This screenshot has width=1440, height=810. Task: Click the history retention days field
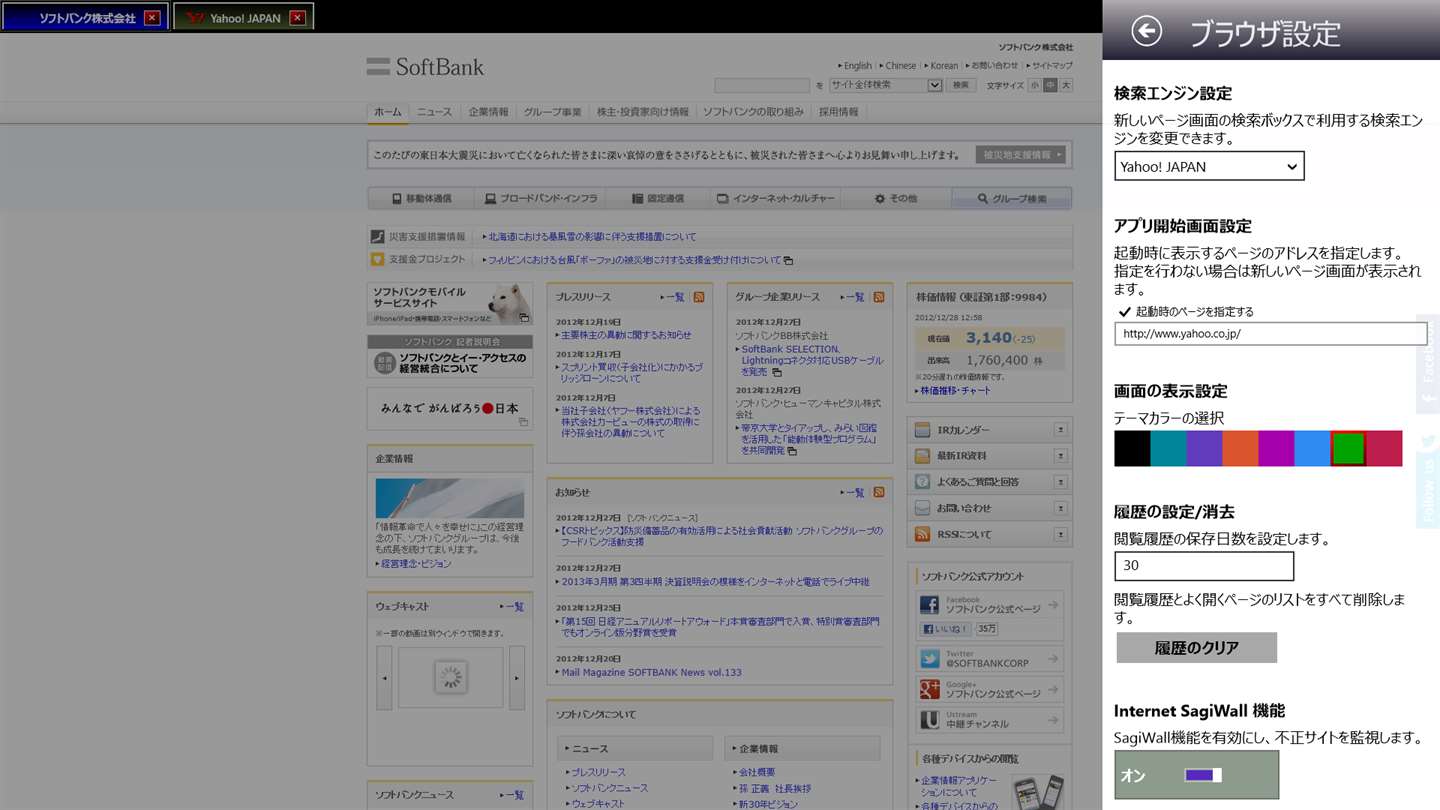click(1204, 565)
